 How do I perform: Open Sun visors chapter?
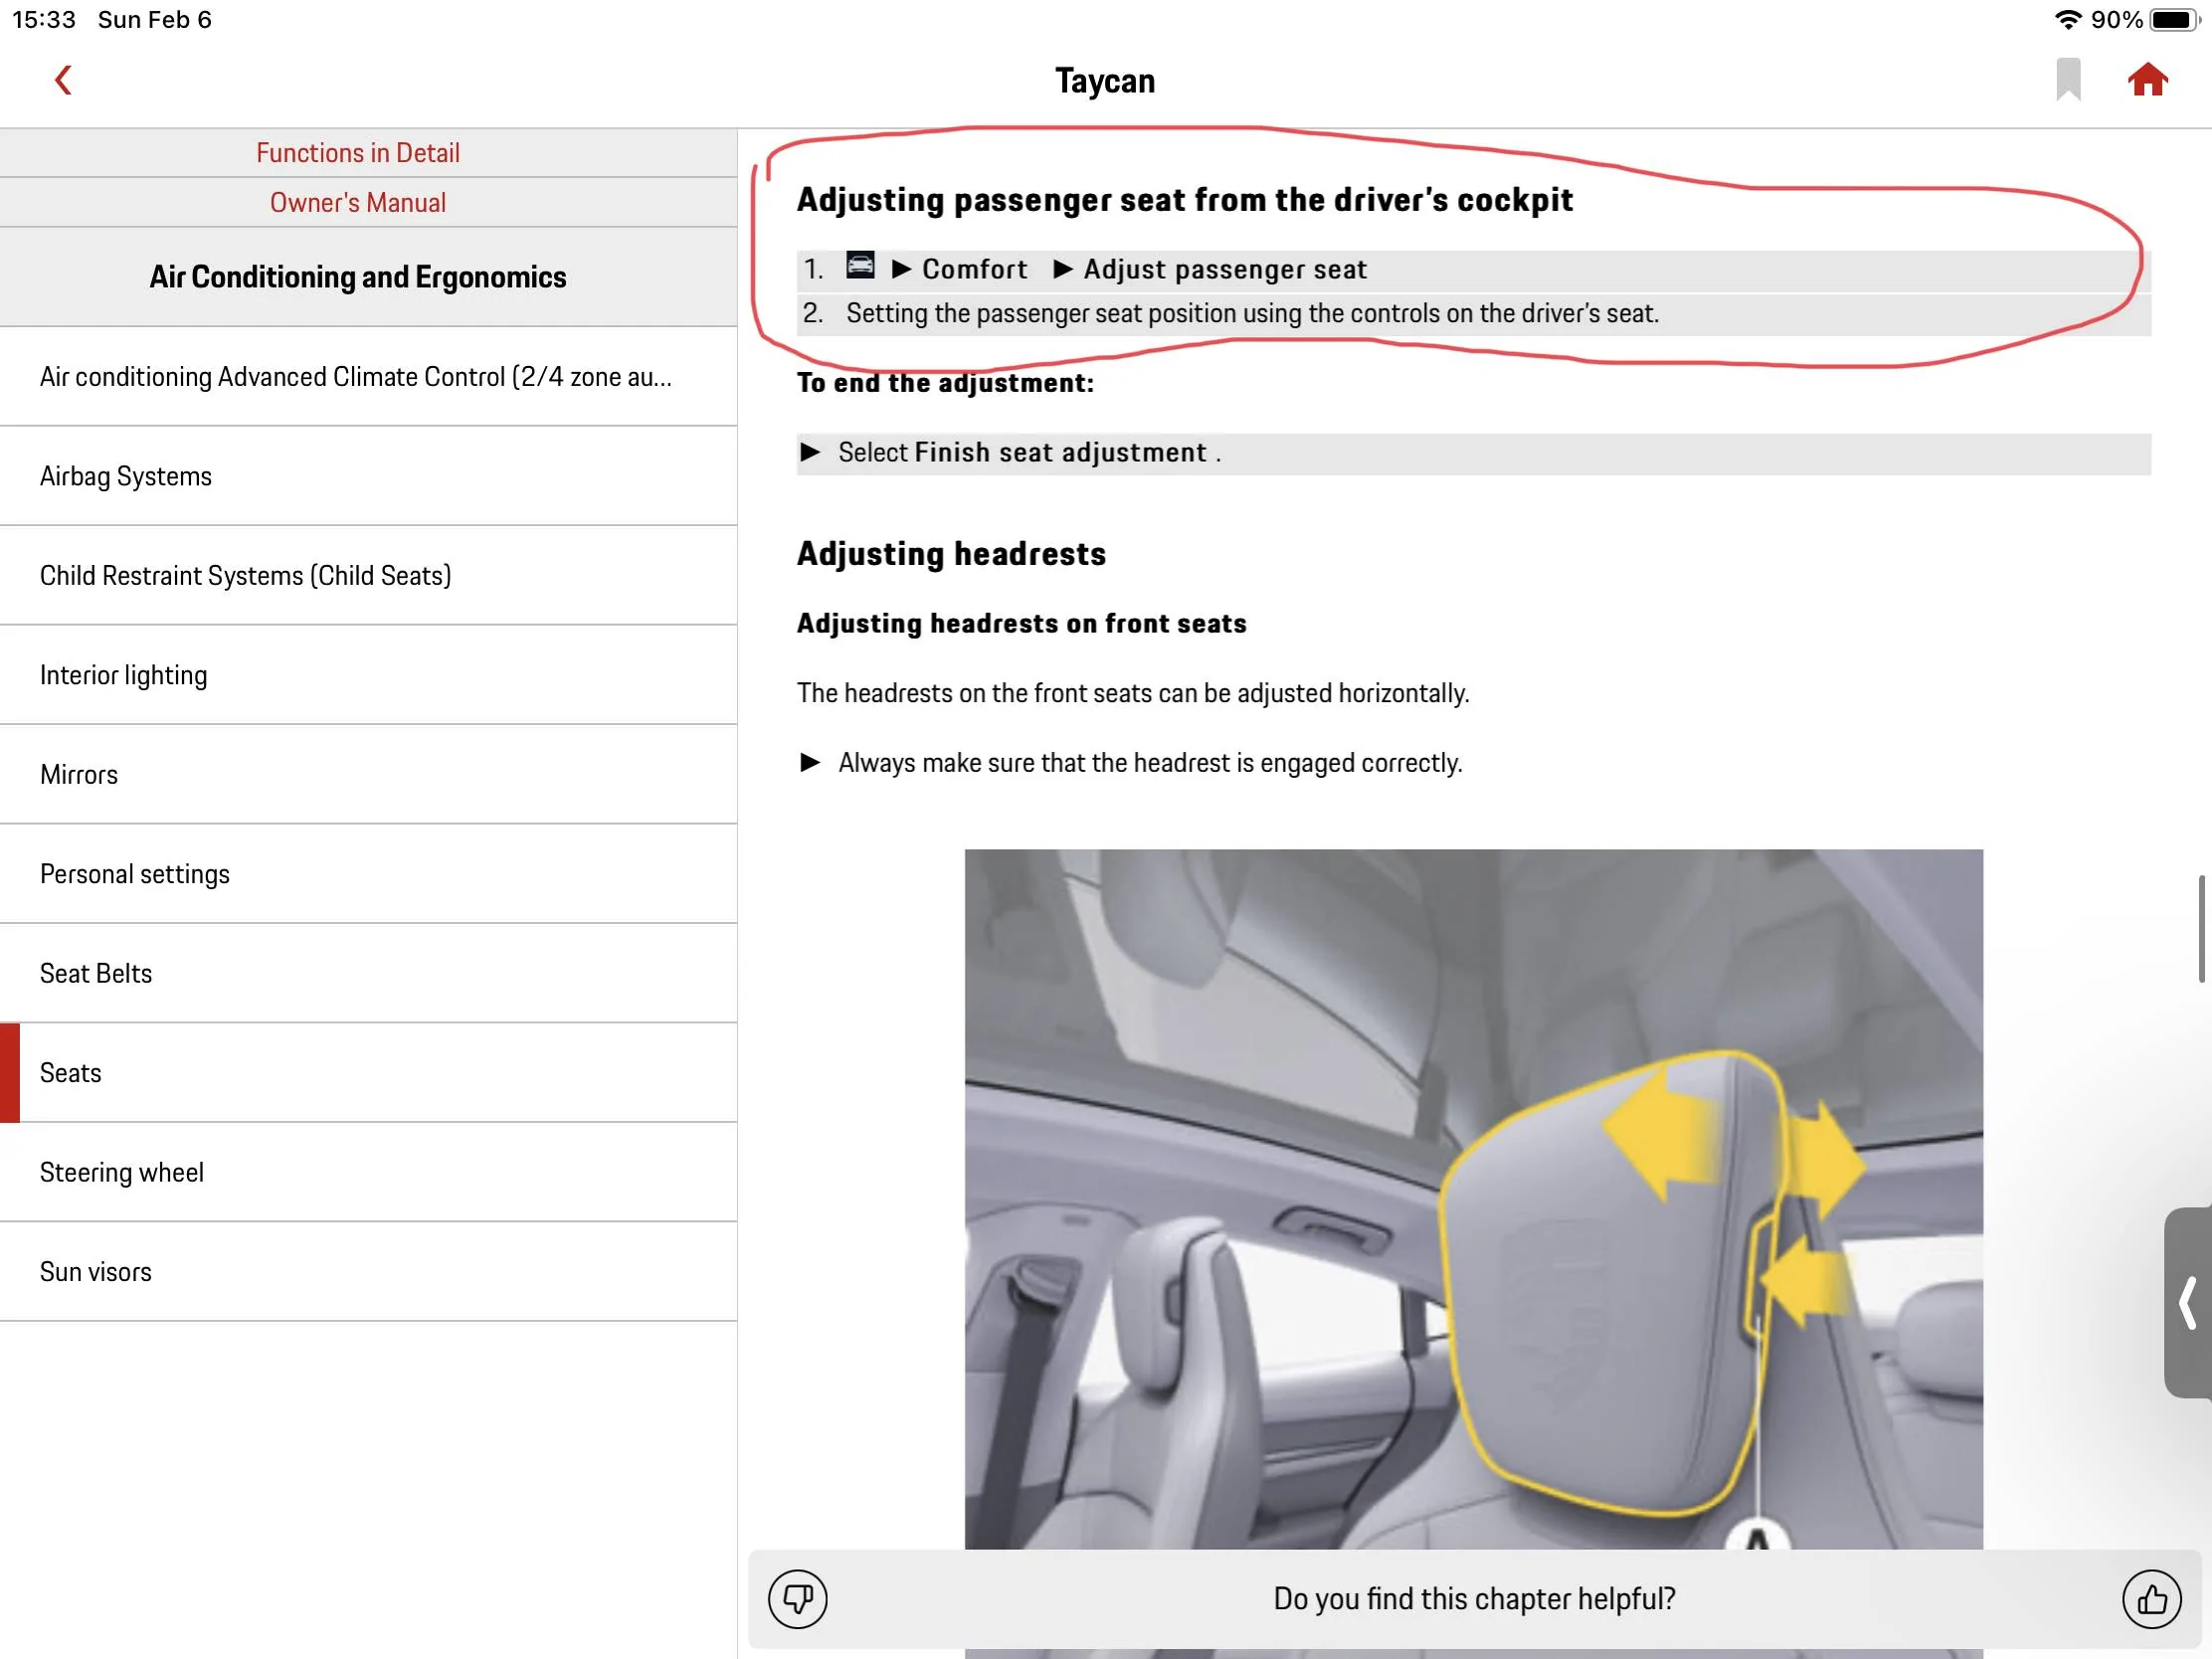(x=368, y=1272)
